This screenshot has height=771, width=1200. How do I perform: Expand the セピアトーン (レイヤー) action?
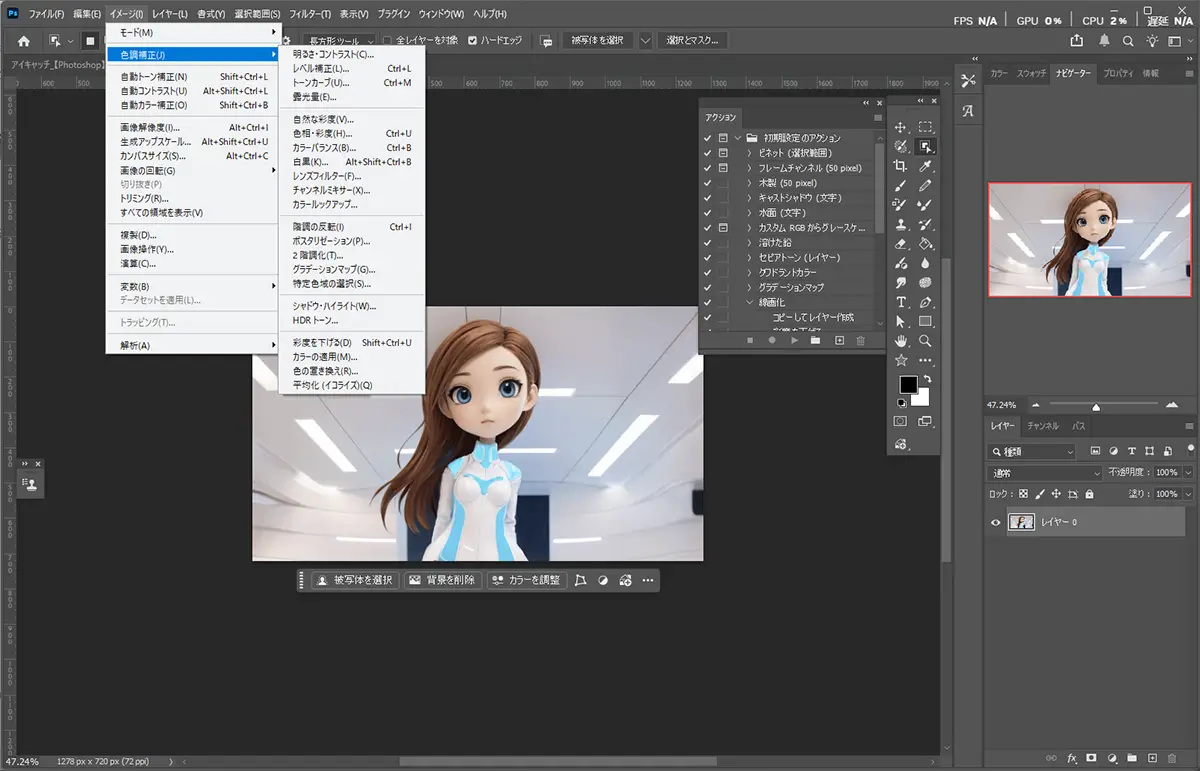[x=750, y=258]
